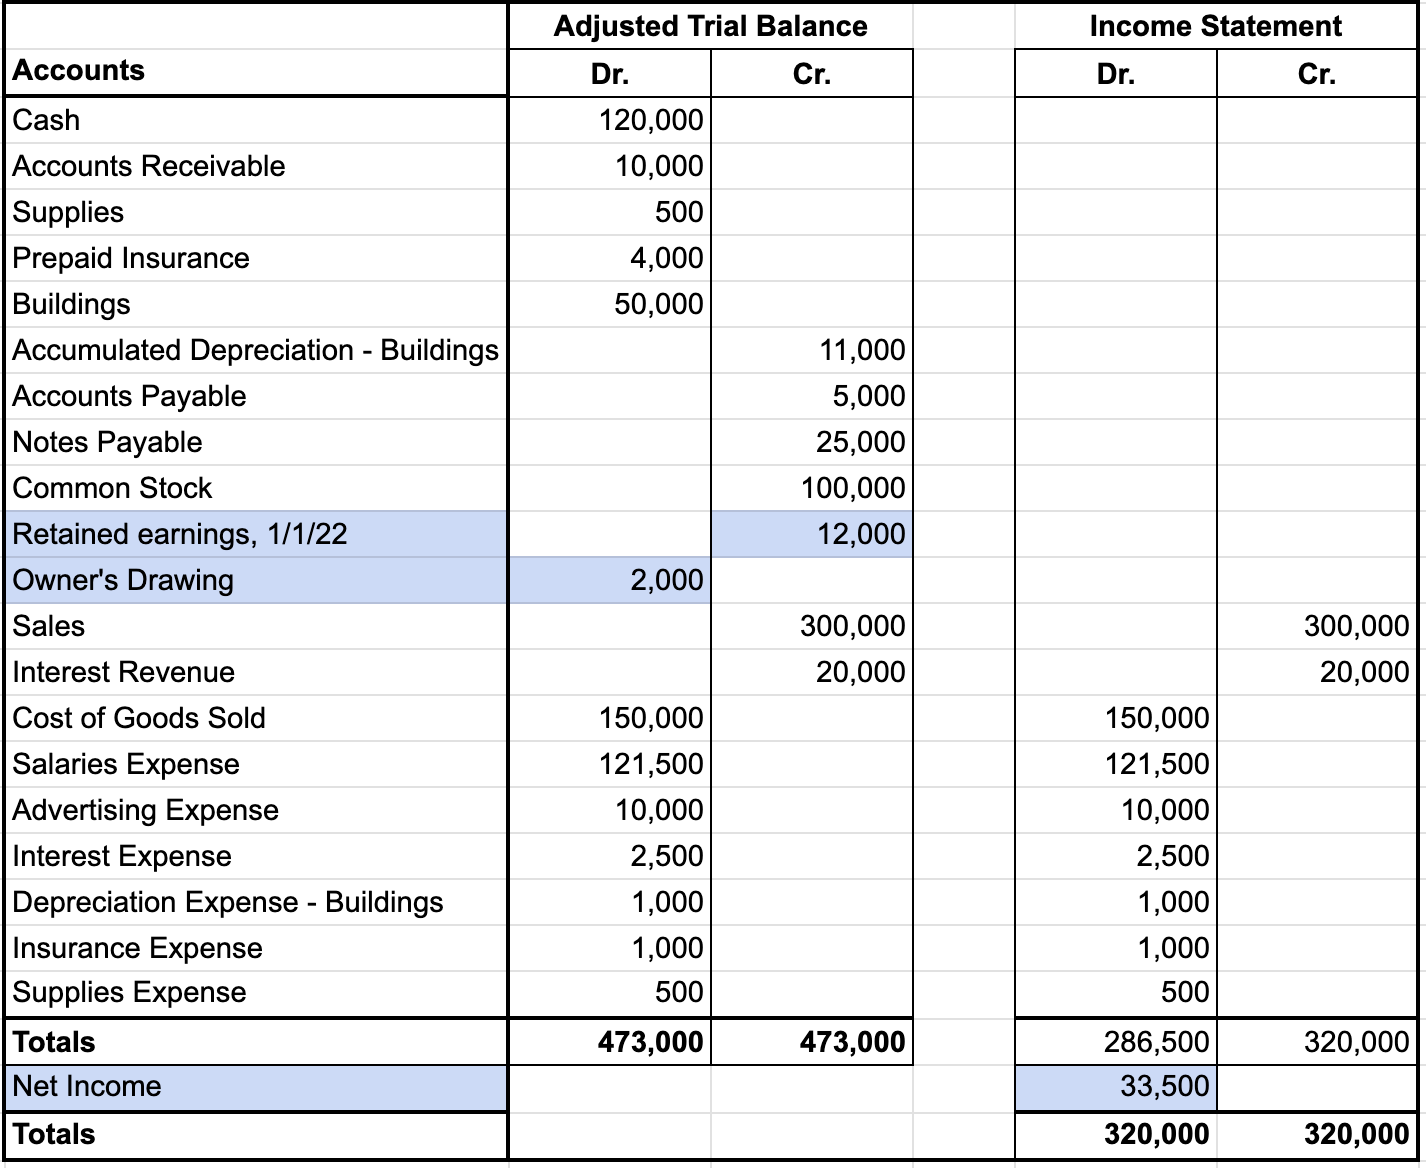Viewport: 1426px width, 1168px height.
Task: Click Accumulated Depreciation - Buildings label
Action: pos(255,350)
